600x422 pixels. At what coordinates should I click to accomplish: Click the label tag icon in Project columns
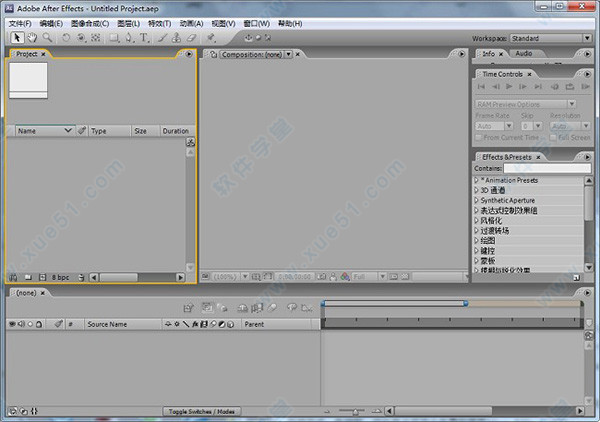[82, 130]
